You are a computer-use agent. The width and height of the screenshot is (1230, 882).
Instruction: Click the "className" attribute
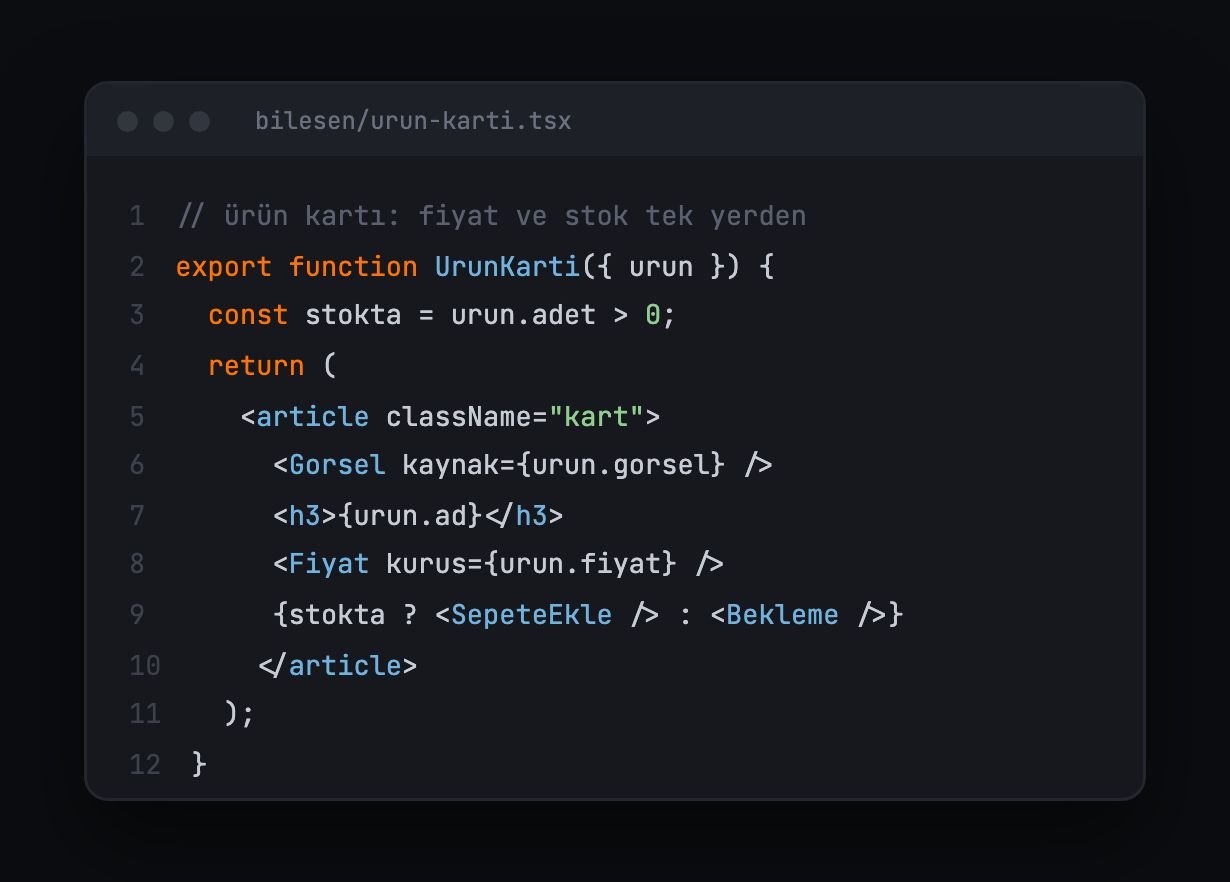click(459, 416)
